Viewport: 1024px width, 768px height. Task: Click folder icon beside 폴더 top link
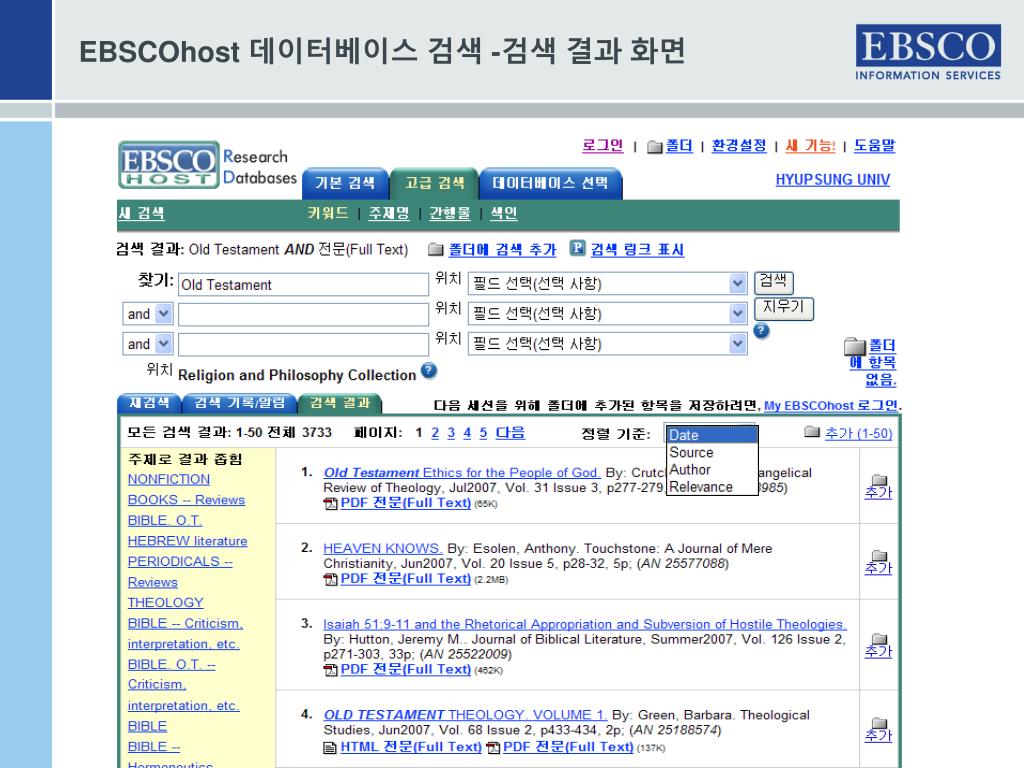pos(654,147)
